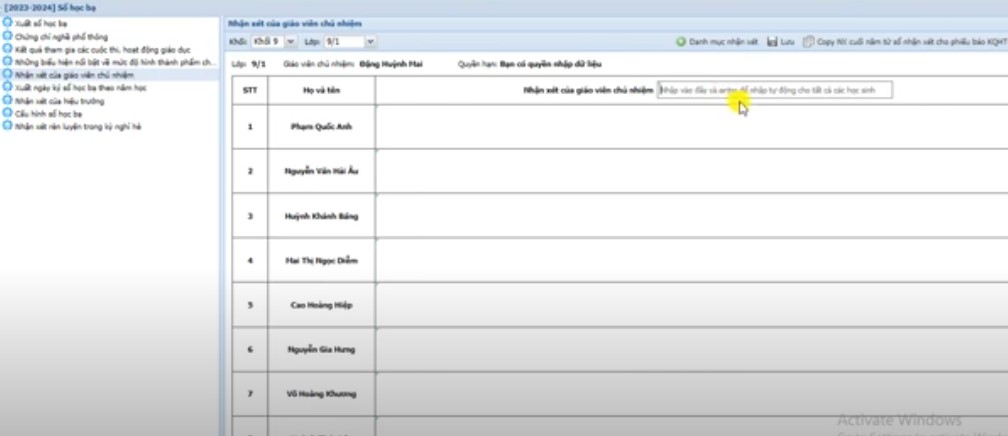Select 'Nhận xét của giáo viên chủ nhiệm' in sidebar
This screenshot has width=1008, height=436.
(68, 75)
